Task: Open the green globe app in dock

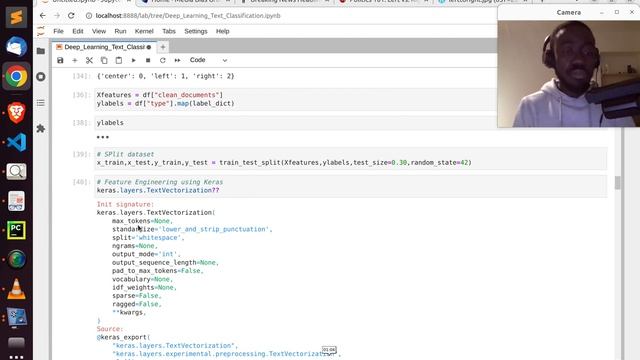Action: (x=16, y=260)
